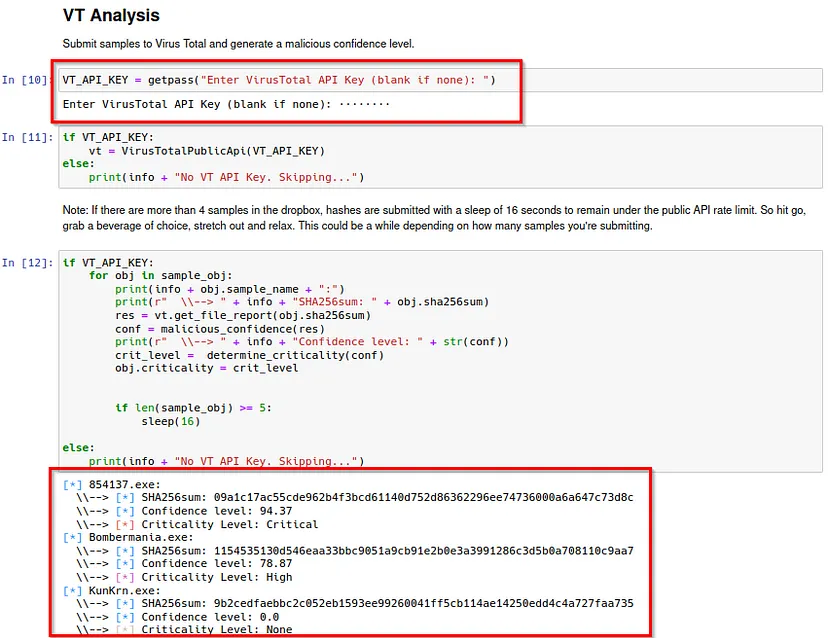828x638 pixels.
Task: Select the In [12] cell prompt
Action: pyautogui.click(x=25, y=263)
